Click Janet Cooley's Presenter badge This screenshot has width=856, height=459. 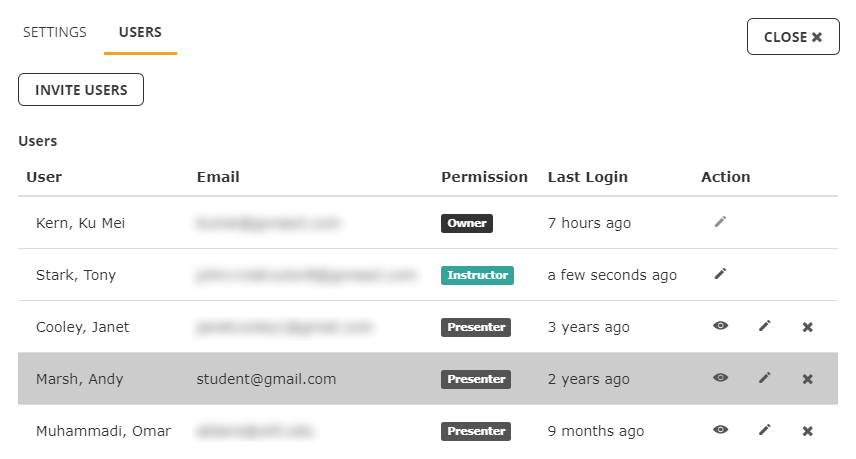[476, 327]
